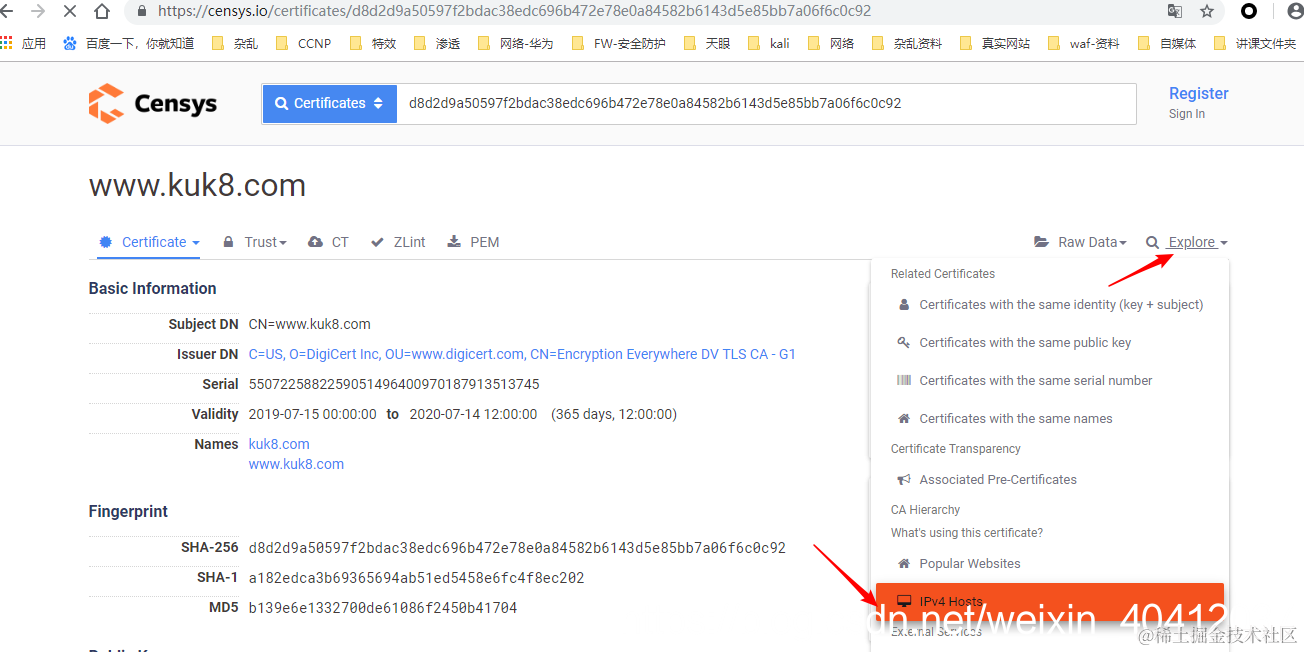The image size is (1304, 652).
Task: Translate this page icon
Action: tap(1175, 11)
